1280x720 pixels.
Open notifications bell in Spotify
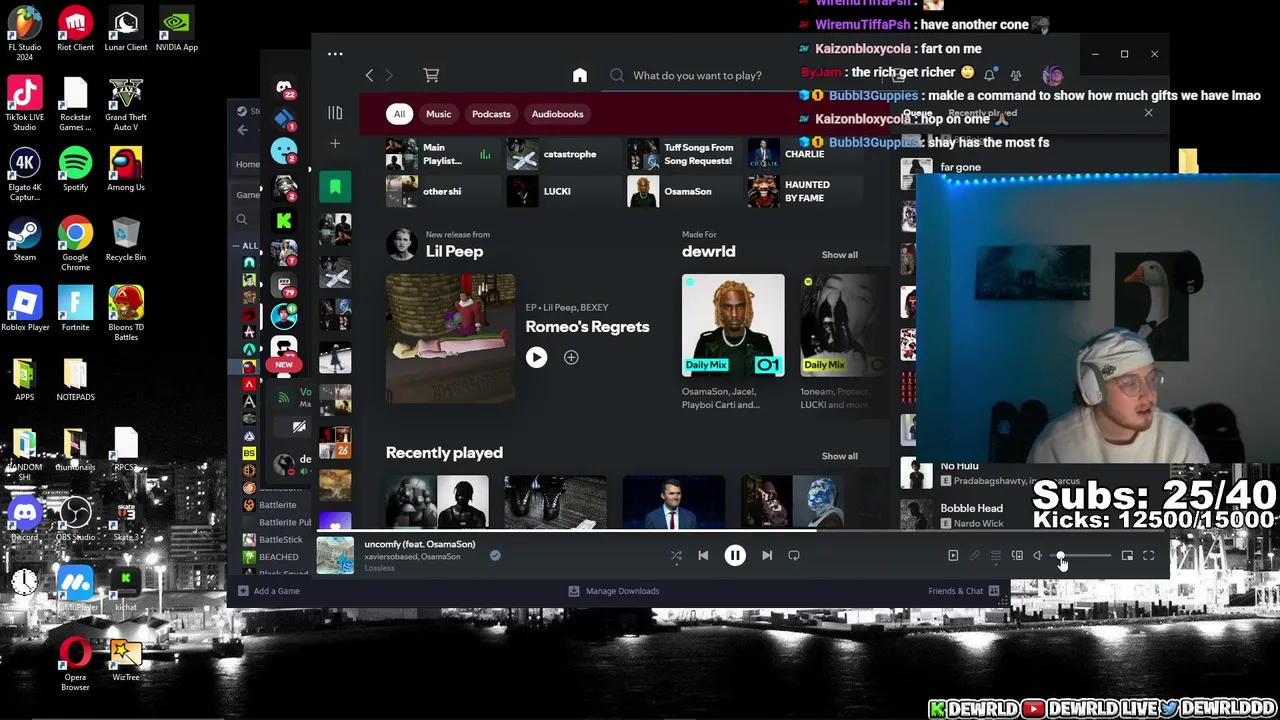tap(989, 75)
